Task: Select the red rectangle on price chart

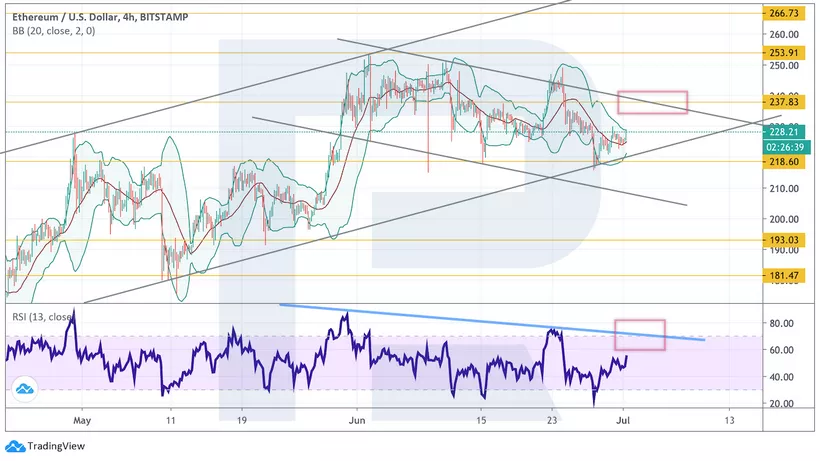Action: pos(652,102)
